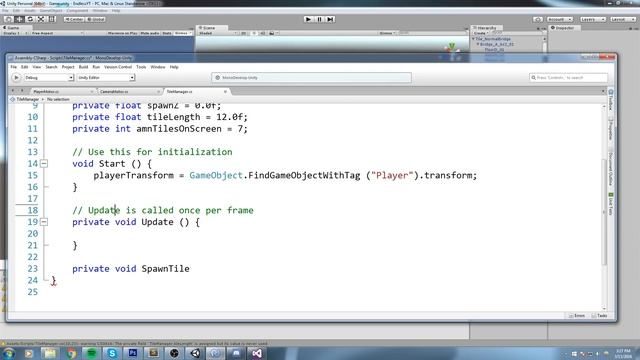
Task: Open Unity Account dropdown
Action: coord(560,19)
